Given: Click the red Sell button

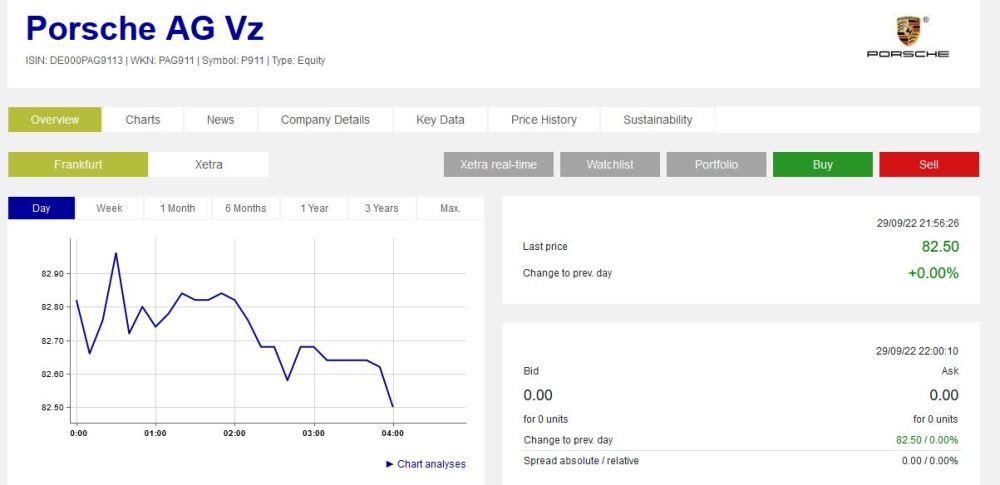Looking at the screenshot, I should (x=929, y=164).
